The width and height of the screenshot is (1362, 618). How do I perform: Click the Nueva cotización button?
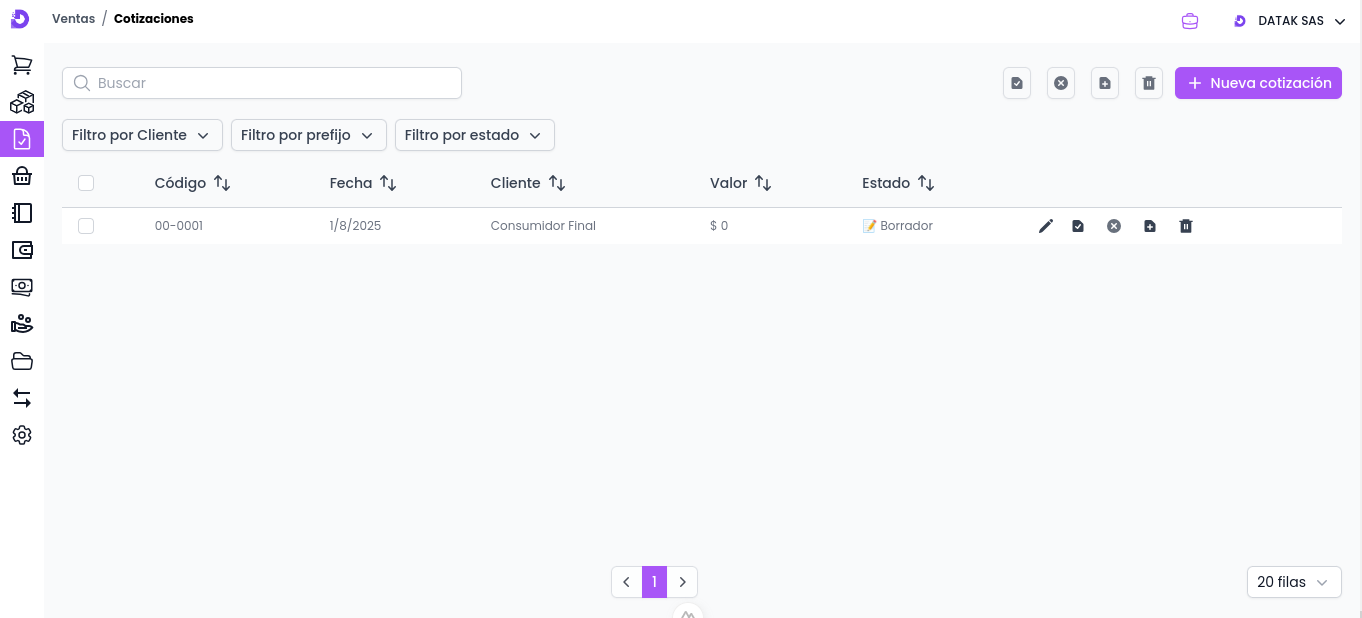point(1258,83)
